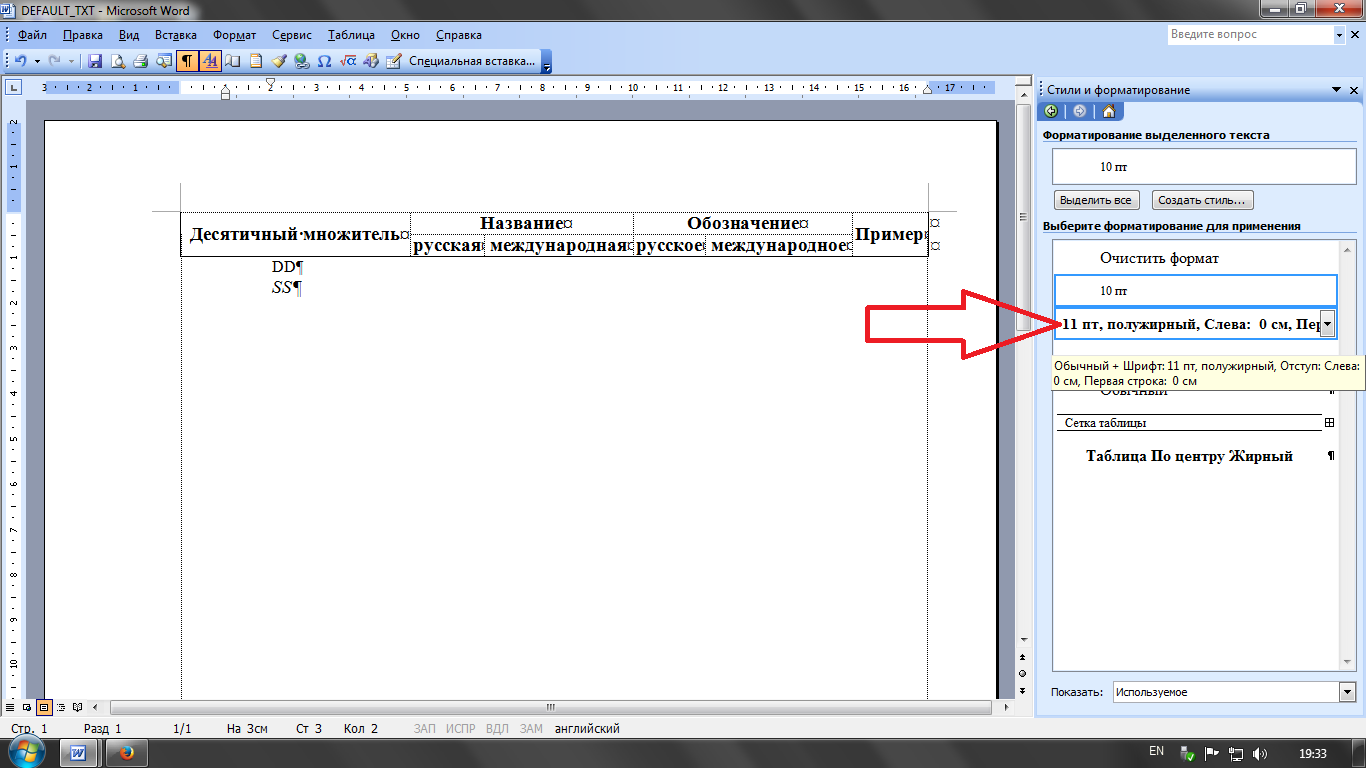The image size is (1366, 768).
Task: Click the Insert Hyperlink globe icon
Action: point(301,61)
